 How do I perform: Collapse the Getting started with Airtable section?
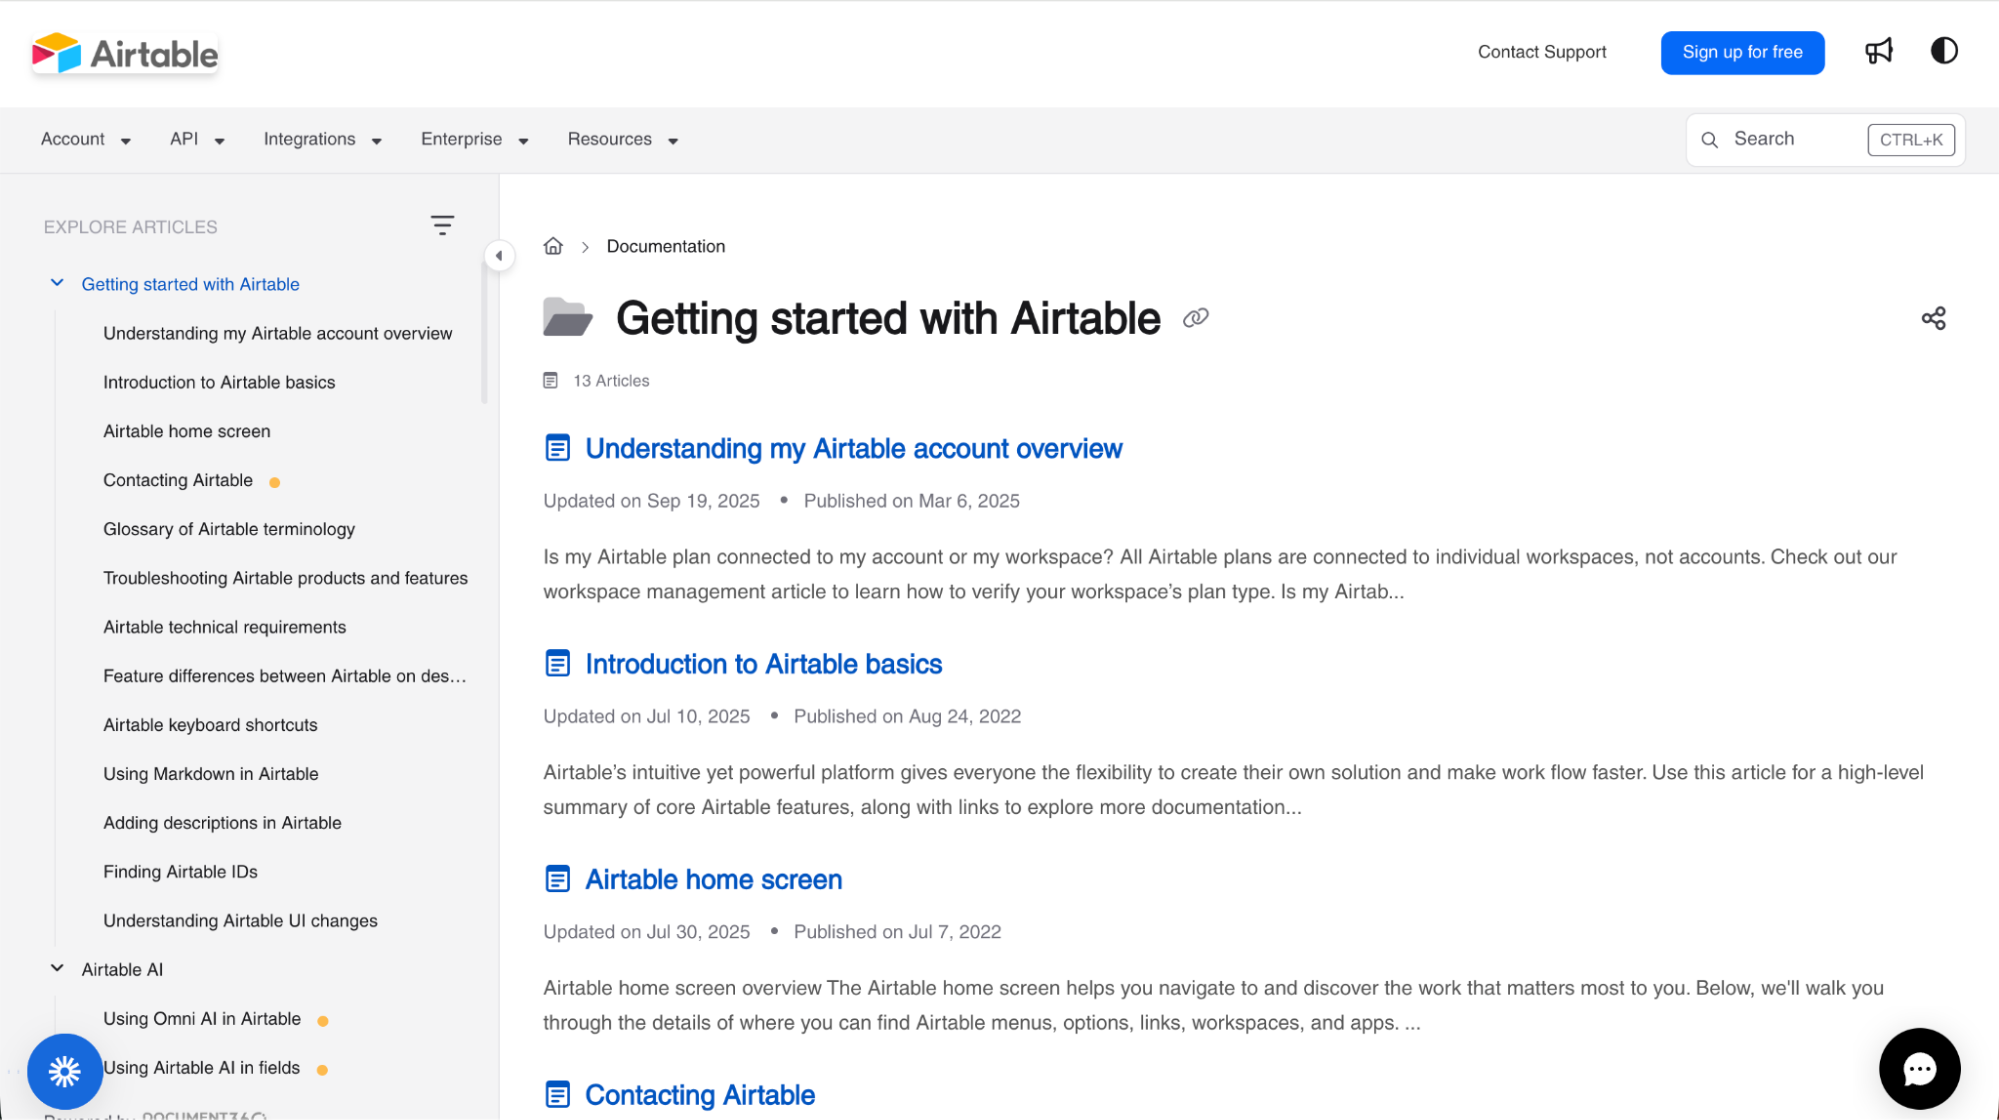(57, 282)
